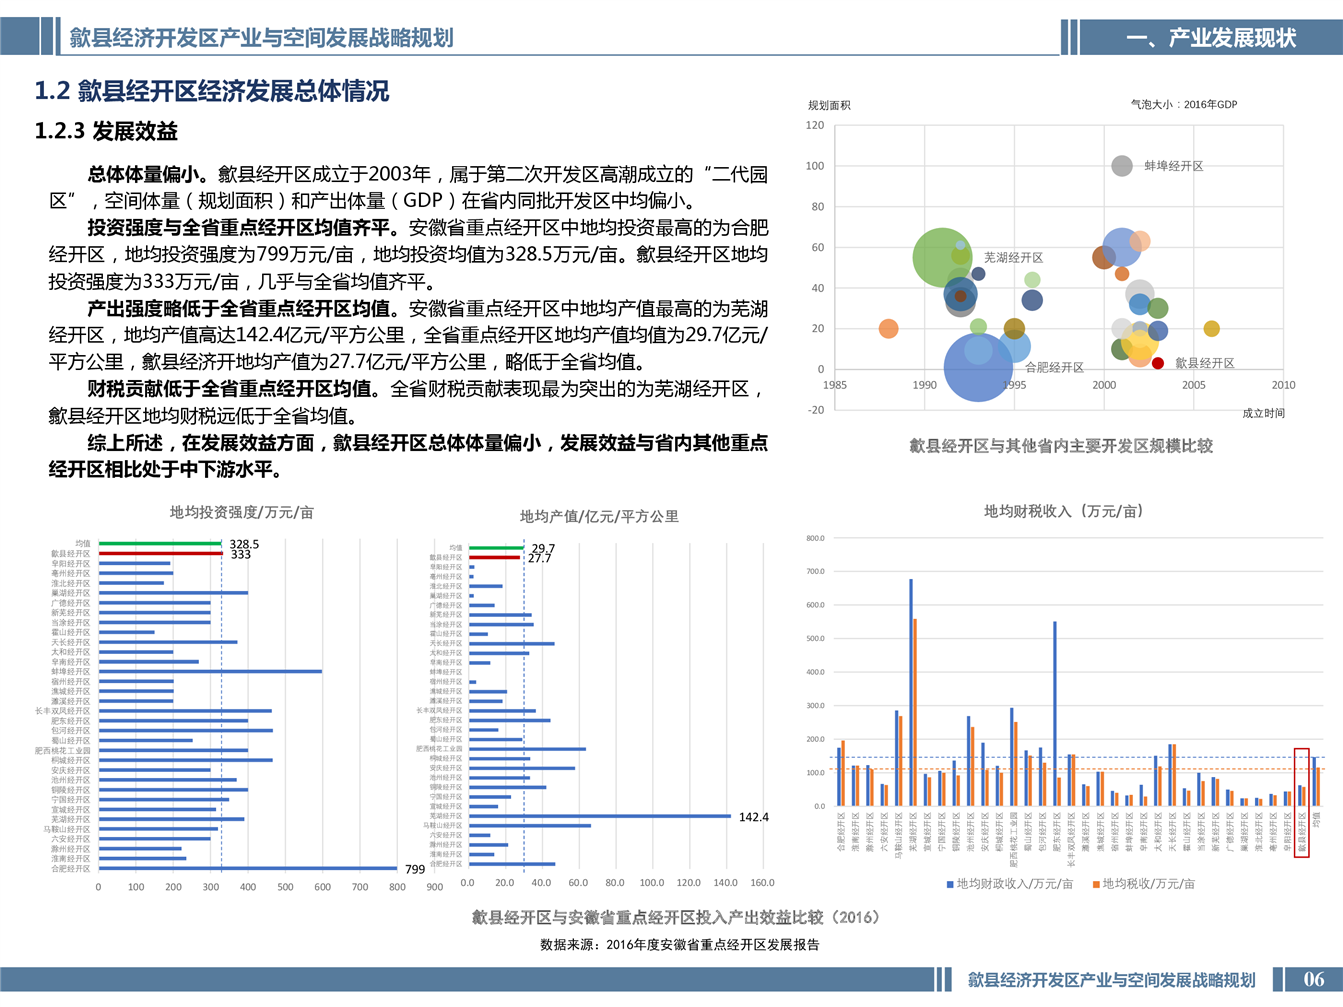The width and height of the screenshot is (1343, 1007).
Task: Click chart title 地均财税收入（万元/亩）
Action: click(x=1063, y=511)
